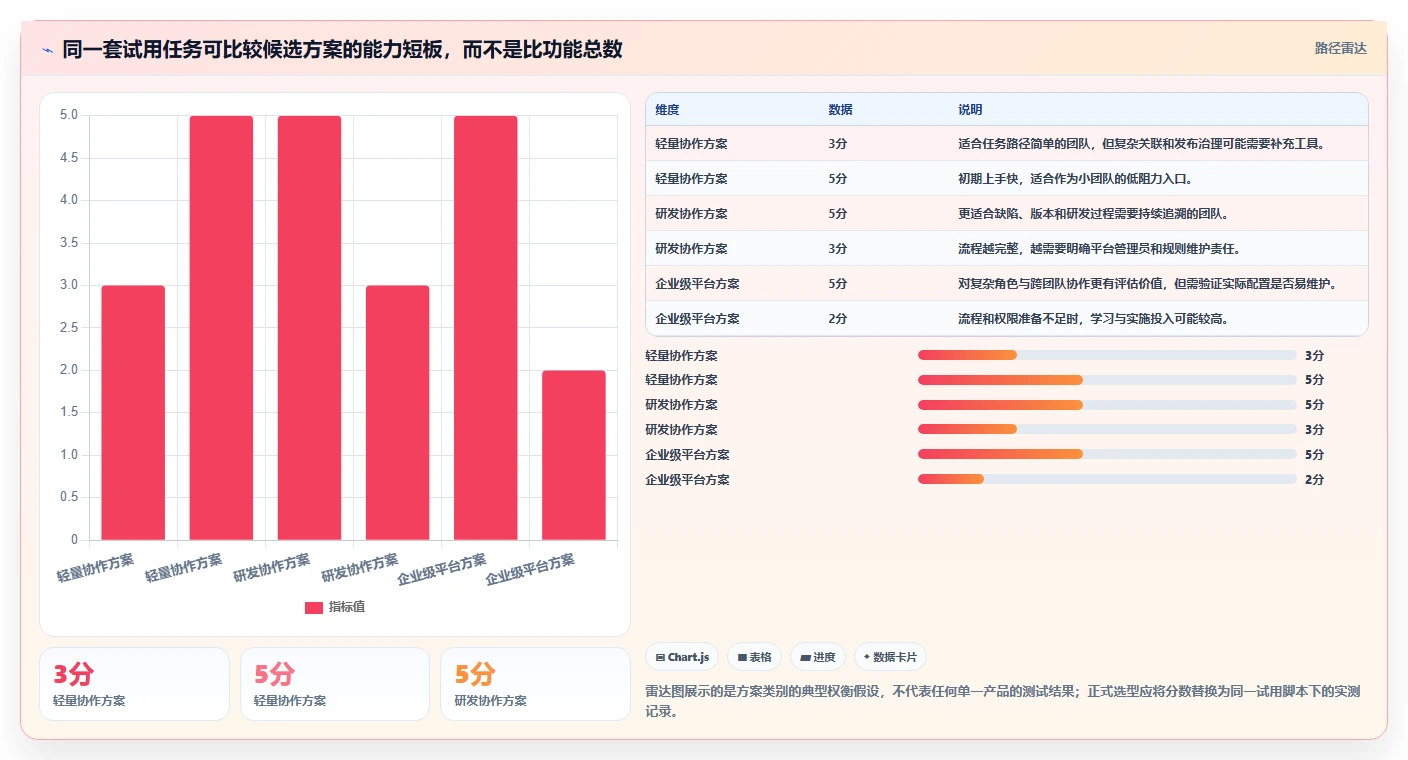This screenshot has width=1408, height=760.
Task: Click the 企业级平台方案 progress bar showing 2分
Action: [x=1107, y=480]
